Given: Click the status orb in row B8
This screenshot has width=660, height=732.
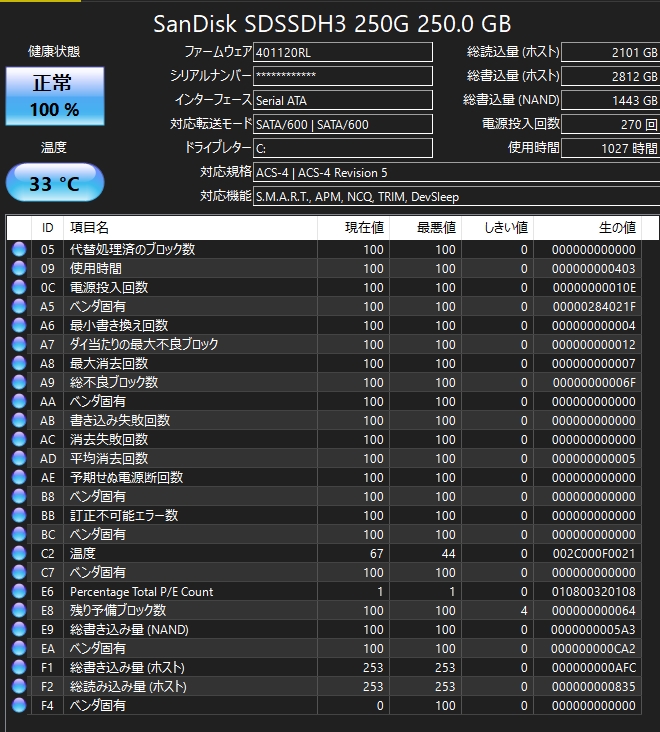Looking at the screenshot, I should click(x=19, y=496).
